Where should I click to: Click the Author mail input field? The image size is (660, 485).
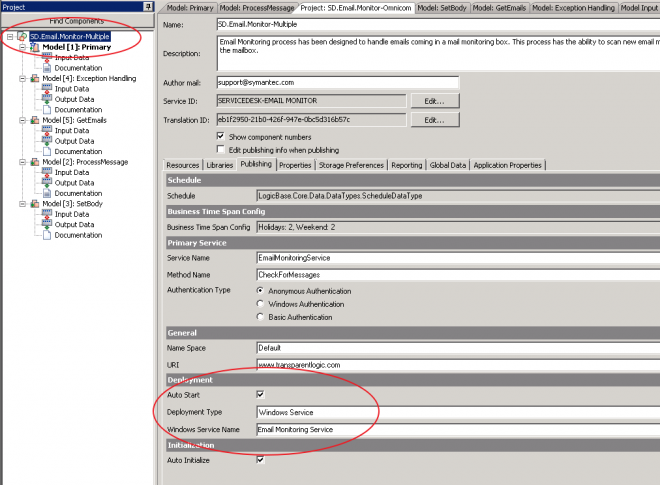(x=338, y=83)
